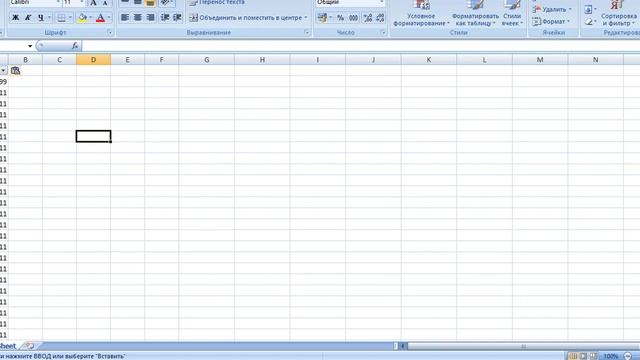Select column N header

click(x=596, y=60)
